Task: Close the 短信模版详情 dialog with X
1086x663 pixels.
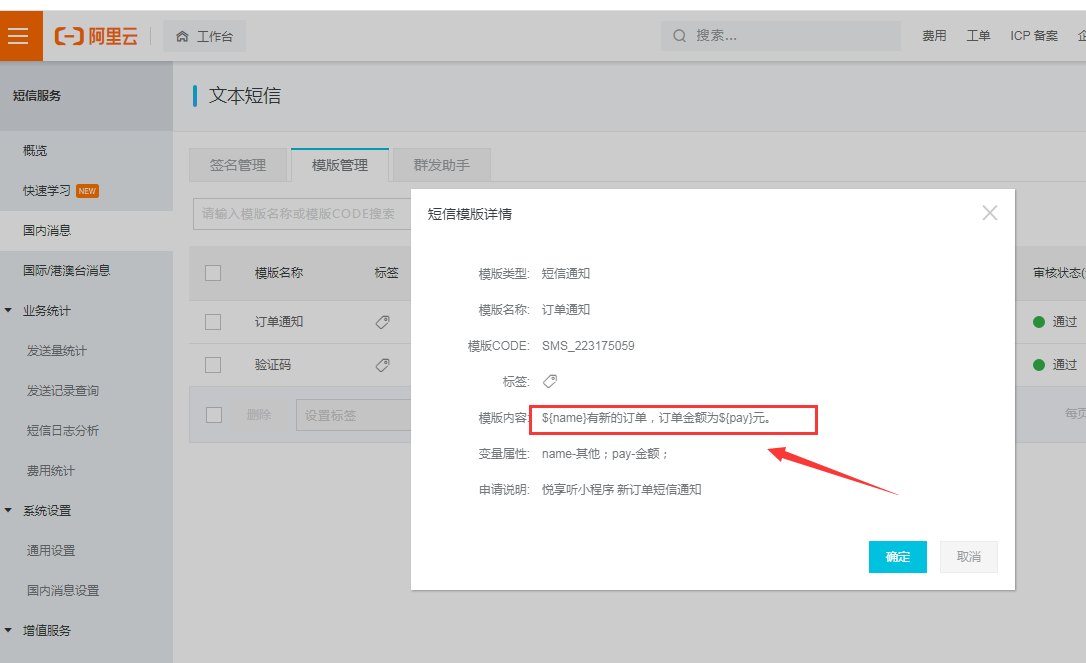Action: [989, 212]
